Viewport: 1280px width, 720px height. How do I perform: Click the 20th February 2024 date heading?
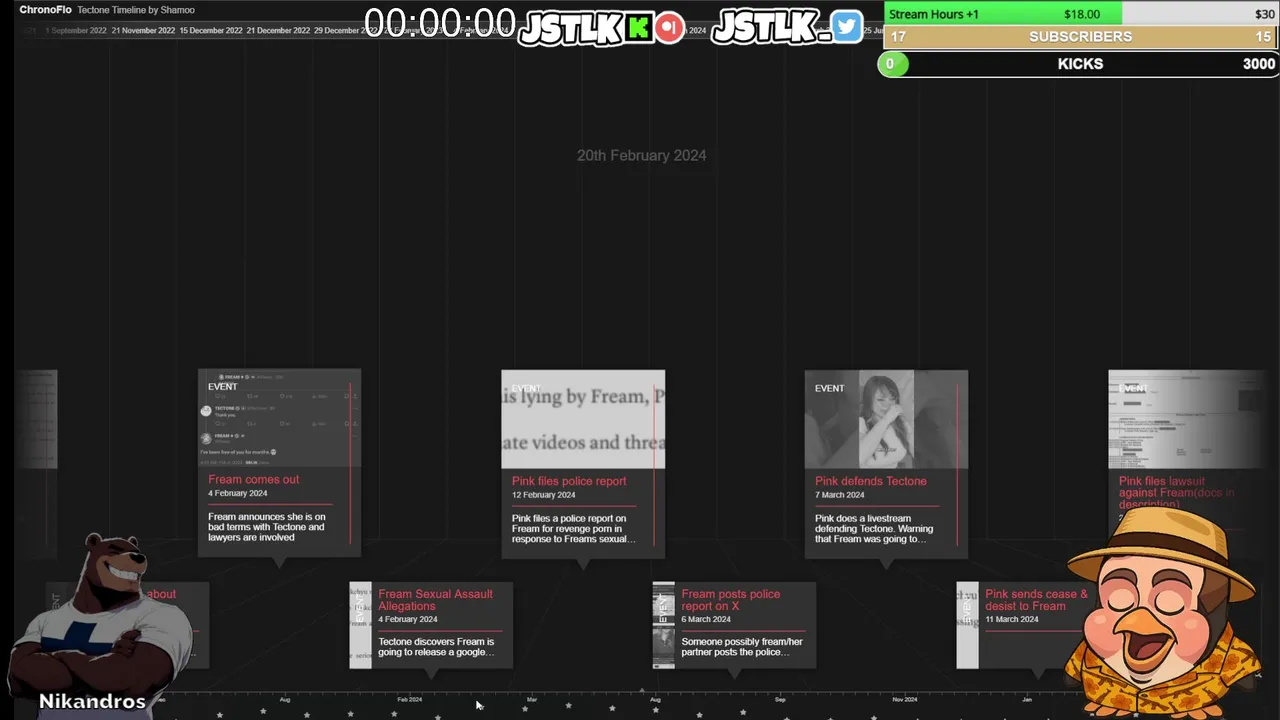(642, 155)
